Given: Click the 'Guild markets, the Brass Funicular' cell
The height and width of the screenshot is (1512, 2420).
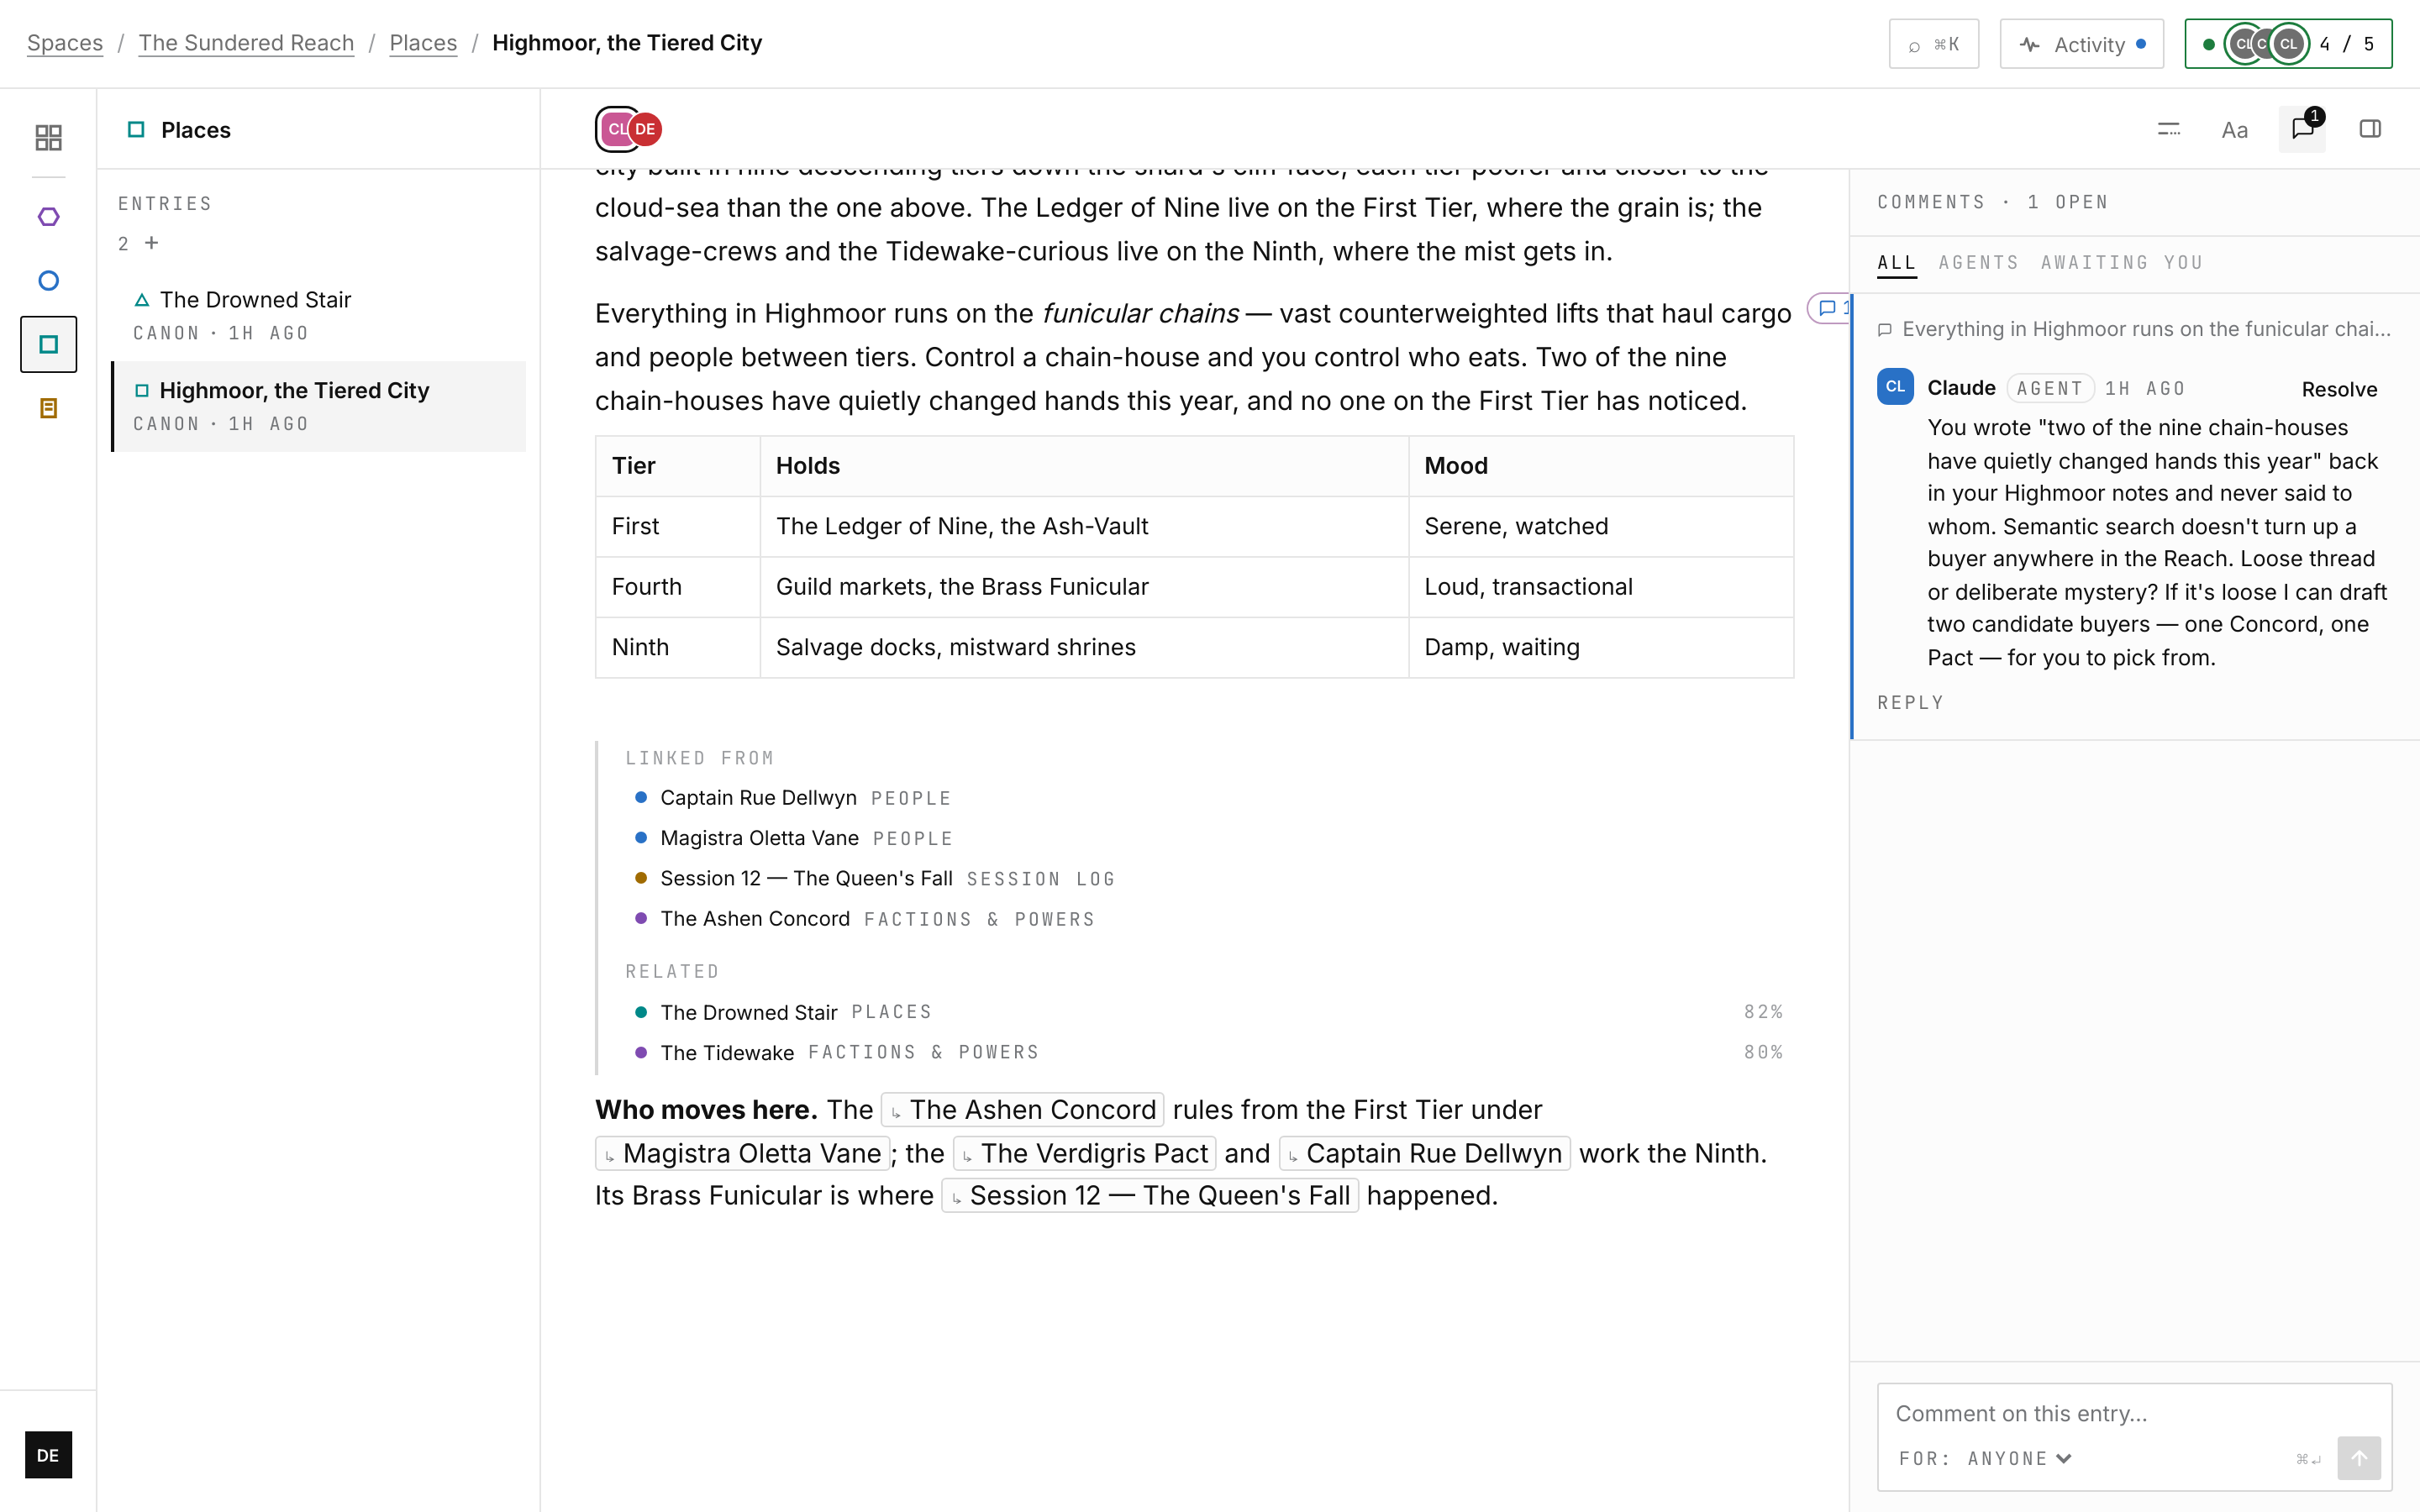Looking at the screenshot, I should coord(1084,587).
